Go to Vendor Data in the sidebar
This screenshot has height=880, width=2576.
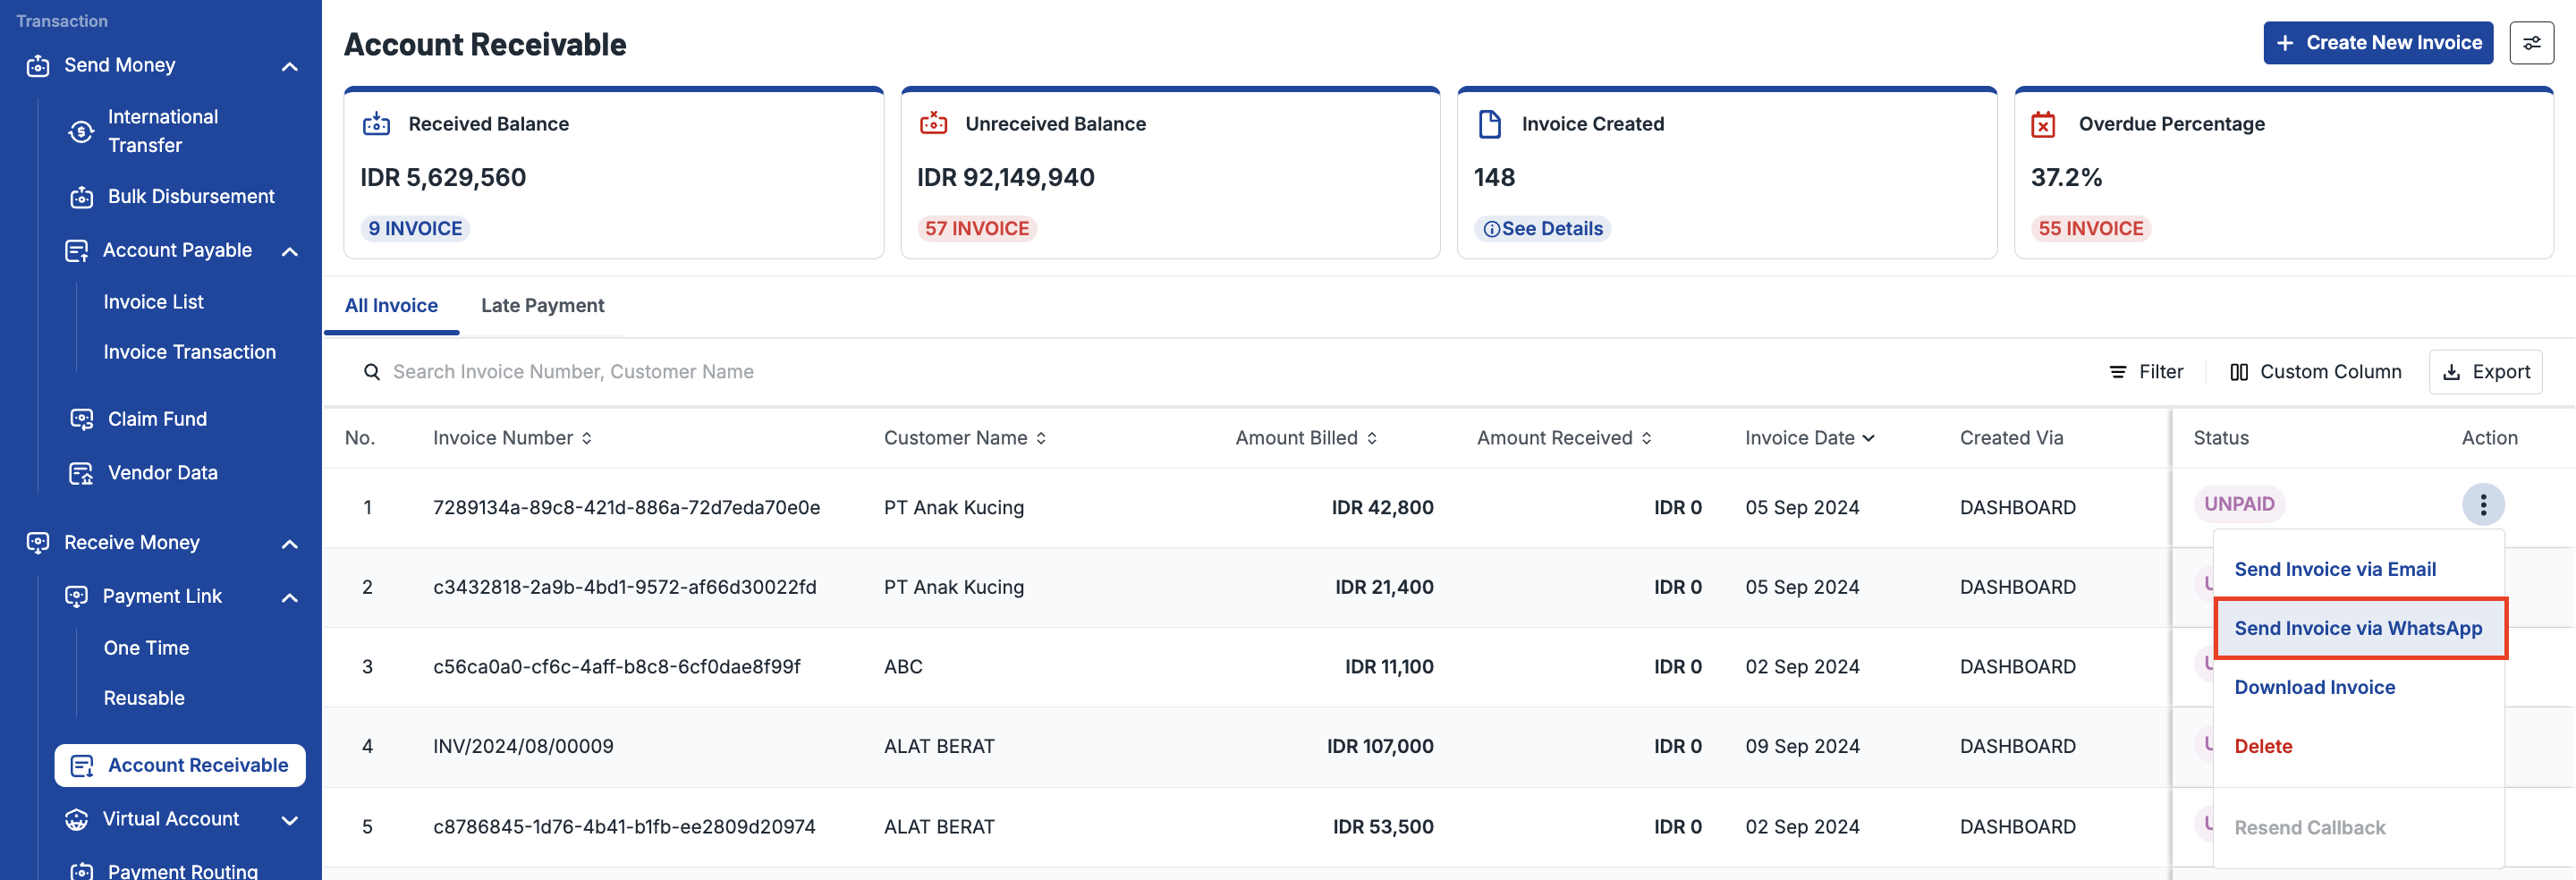pos(162,473)
